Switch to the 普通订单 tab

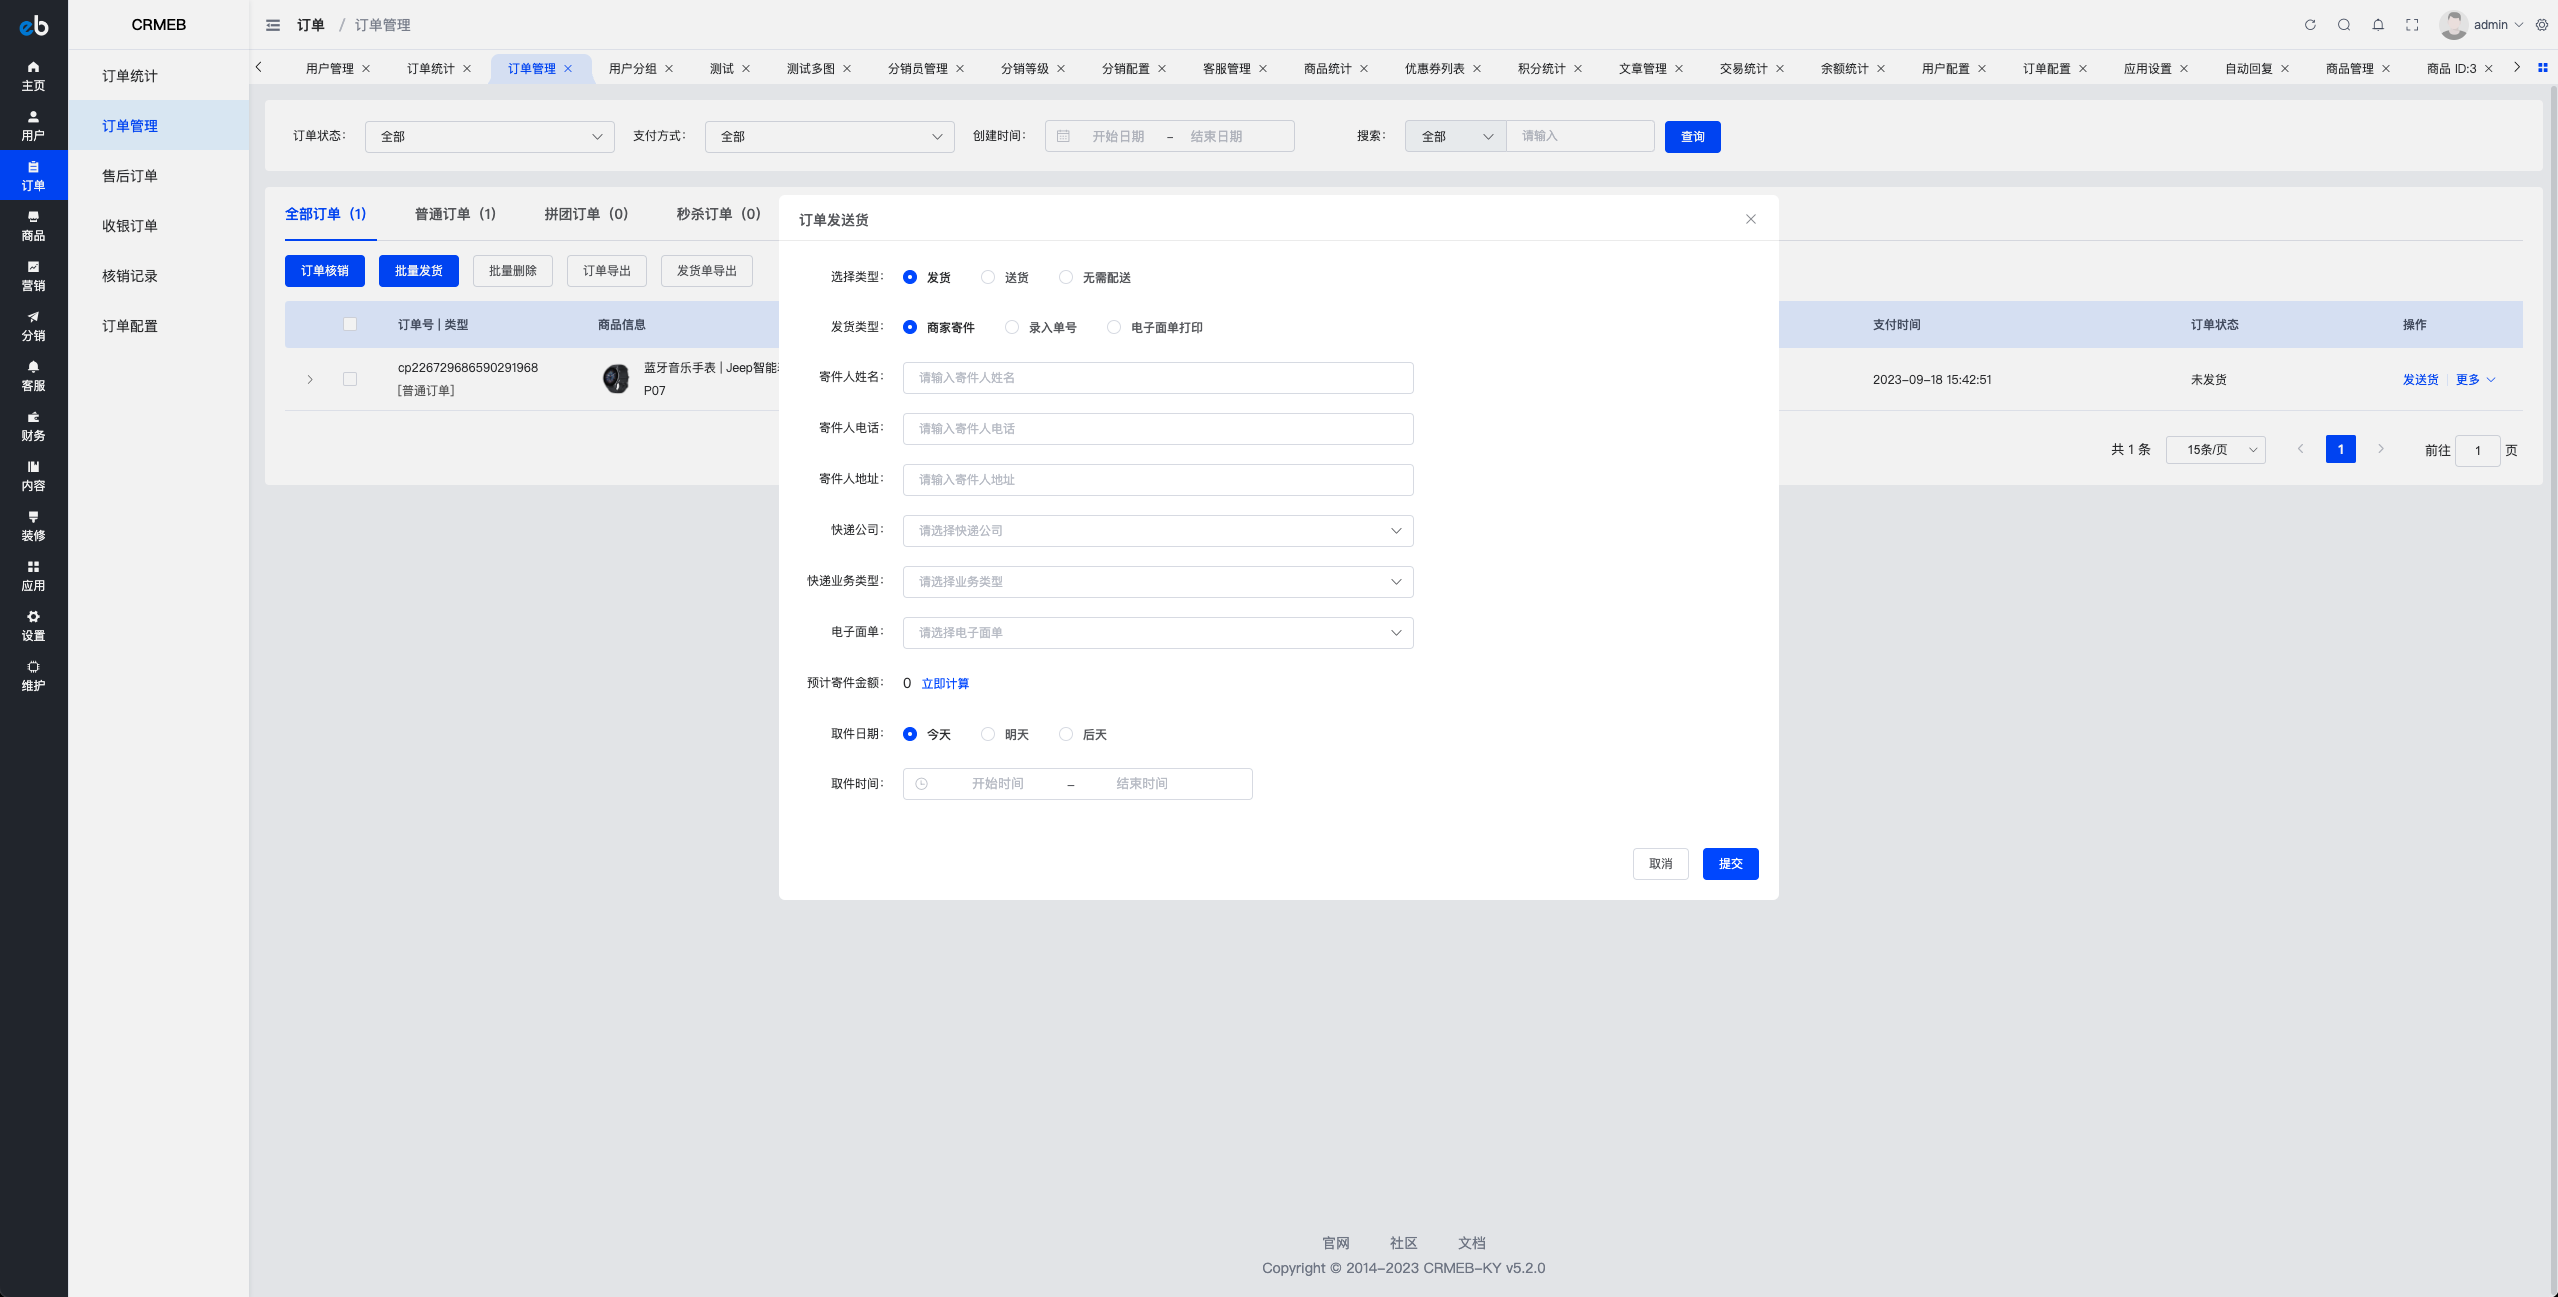[455, 214]
